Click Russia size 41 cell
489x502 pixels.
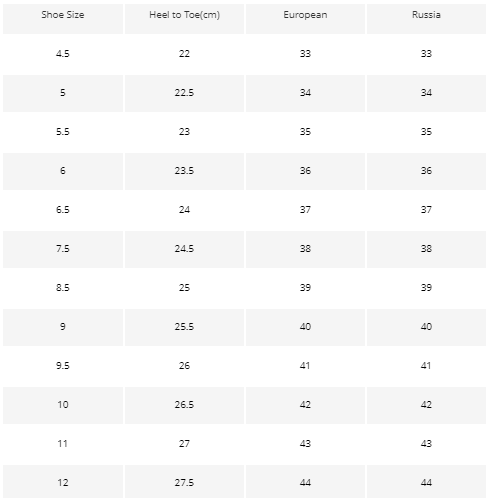(426, 366)
